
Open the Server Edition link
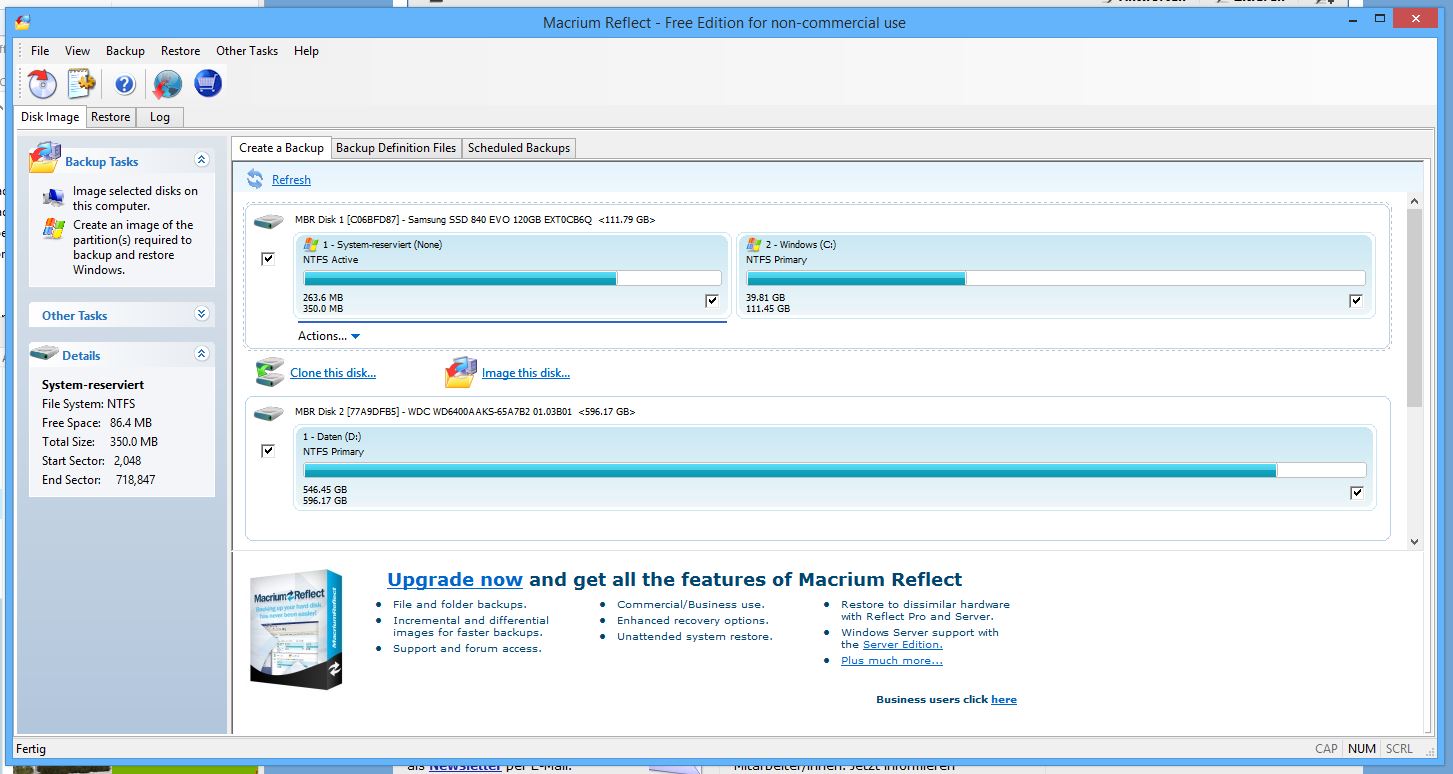pos(903,645)
